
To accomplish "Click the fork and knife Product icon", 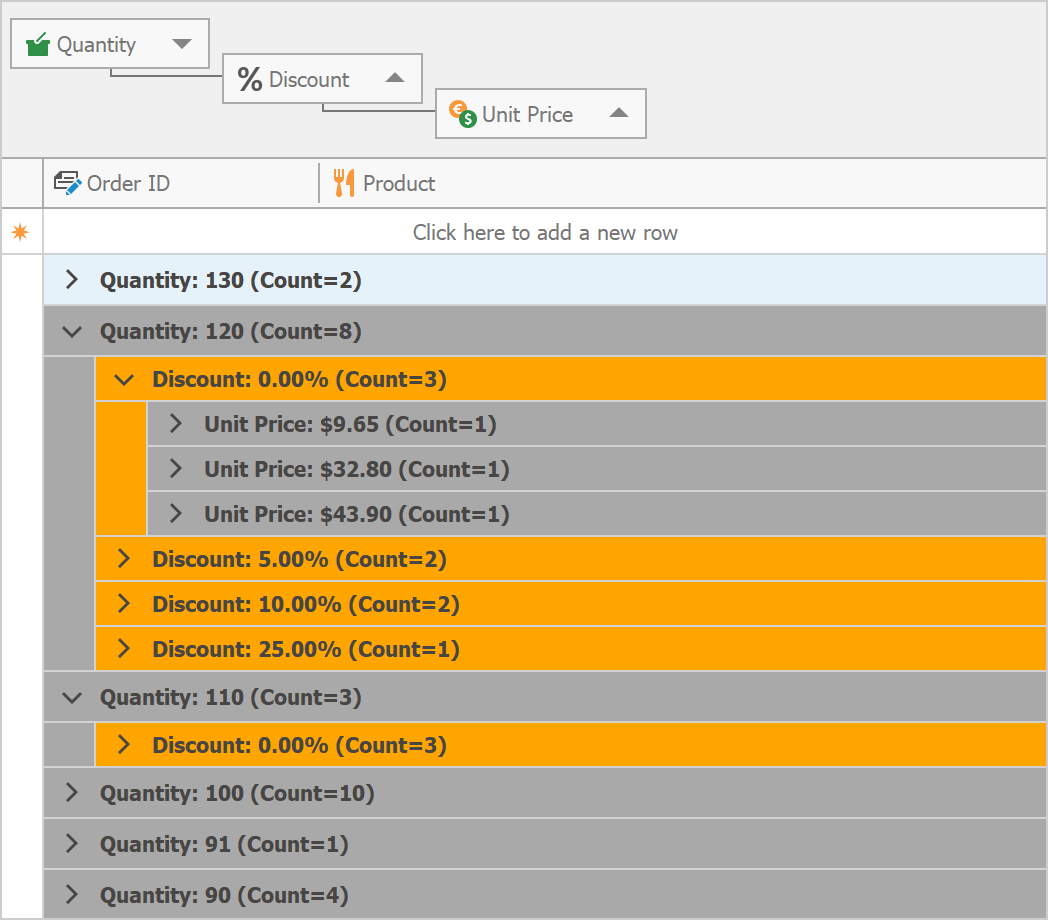I will point(344,183).
